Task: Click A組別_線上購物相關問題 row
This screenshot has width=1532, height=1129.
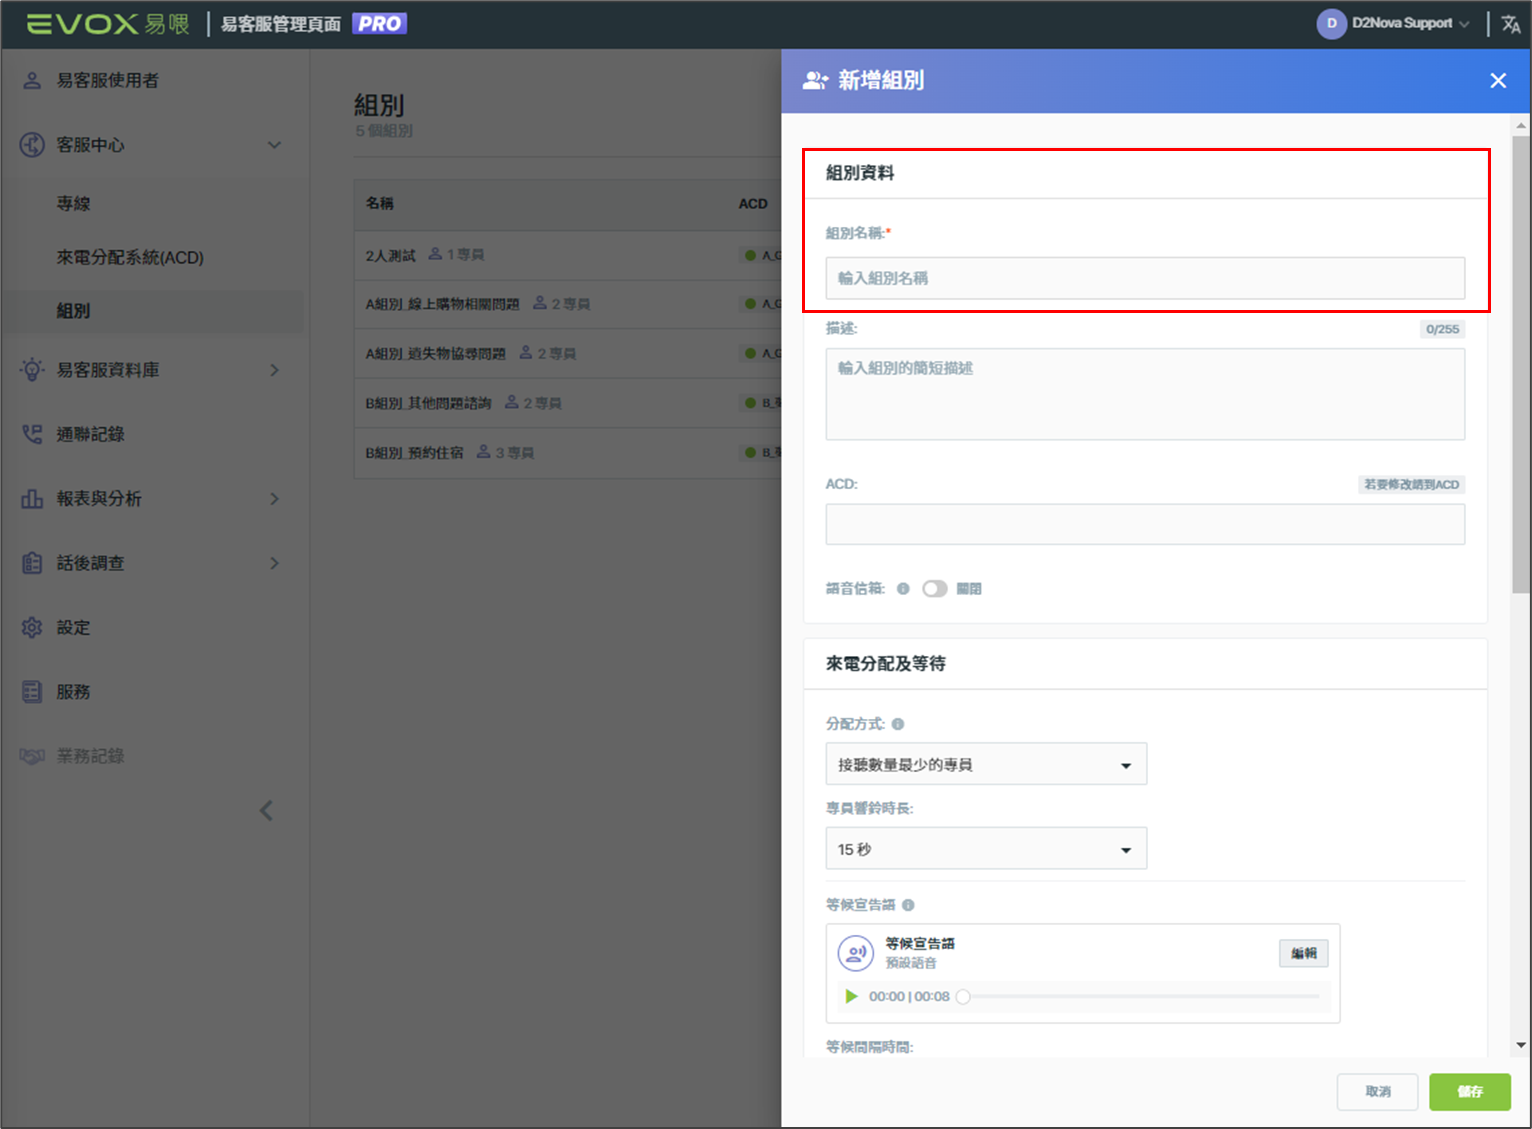Action: click(x=568, y=304)
